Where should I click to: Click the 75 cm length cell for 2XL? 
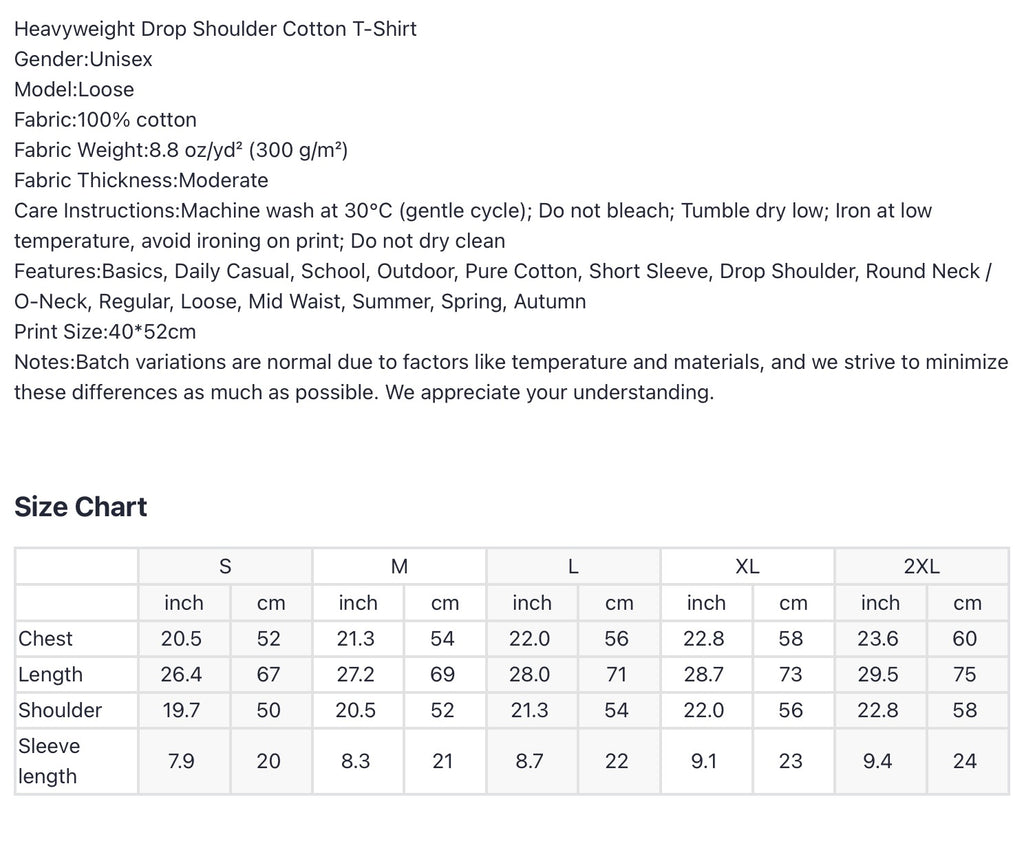click(968, 674)
